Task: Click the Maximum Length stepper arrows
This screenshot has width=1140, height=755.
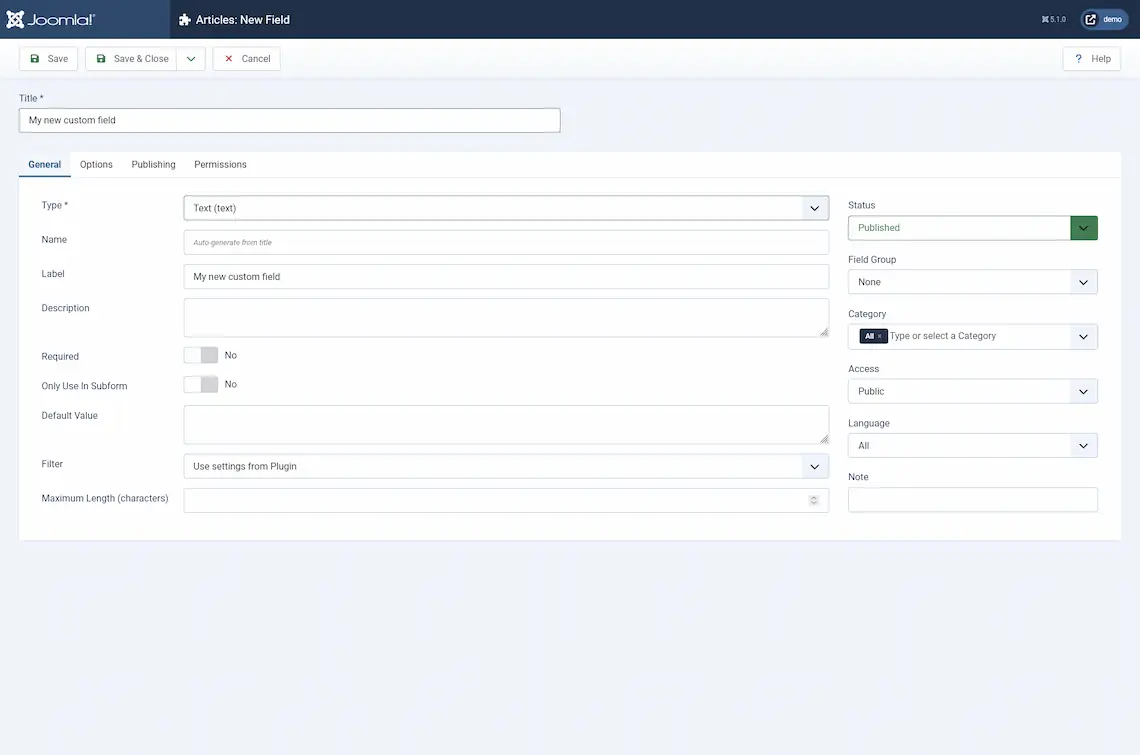Action: tap(814, 500)
